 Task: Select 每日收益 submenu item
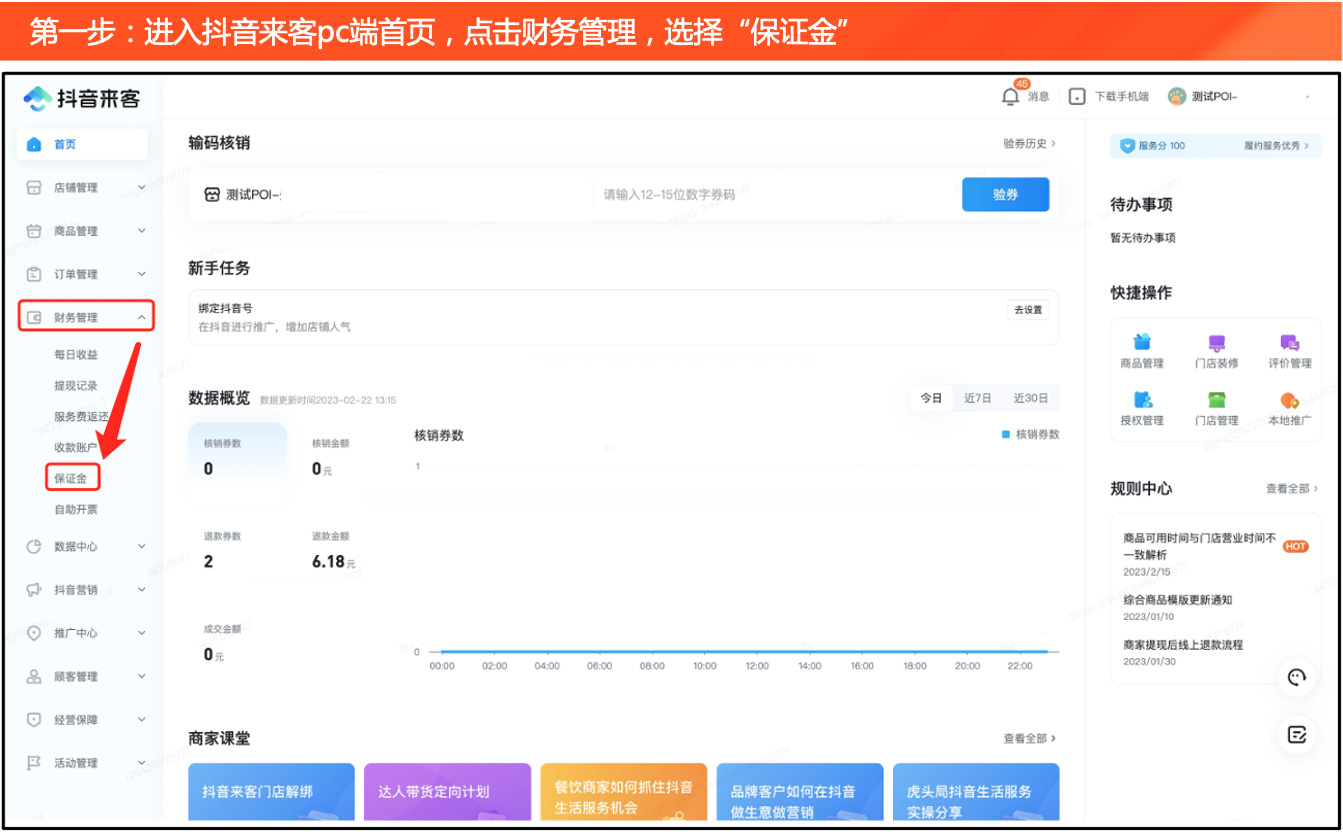pyautogui.click(x=76, y=355)
